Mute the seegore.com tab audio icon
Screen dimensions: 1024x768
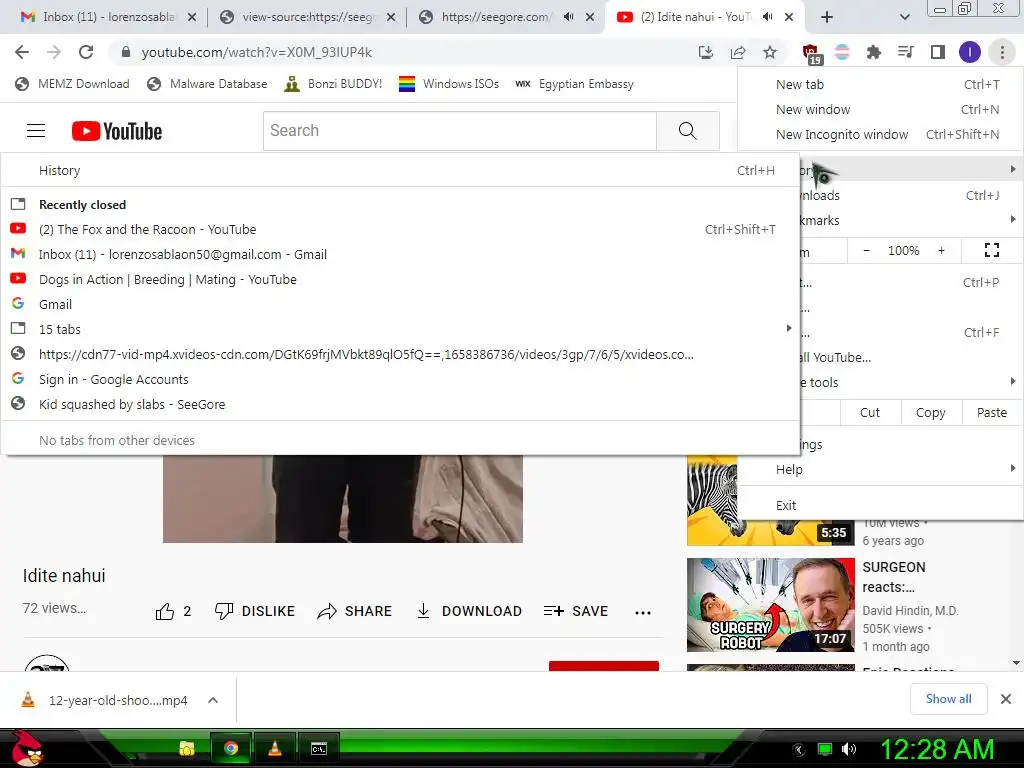569,17
